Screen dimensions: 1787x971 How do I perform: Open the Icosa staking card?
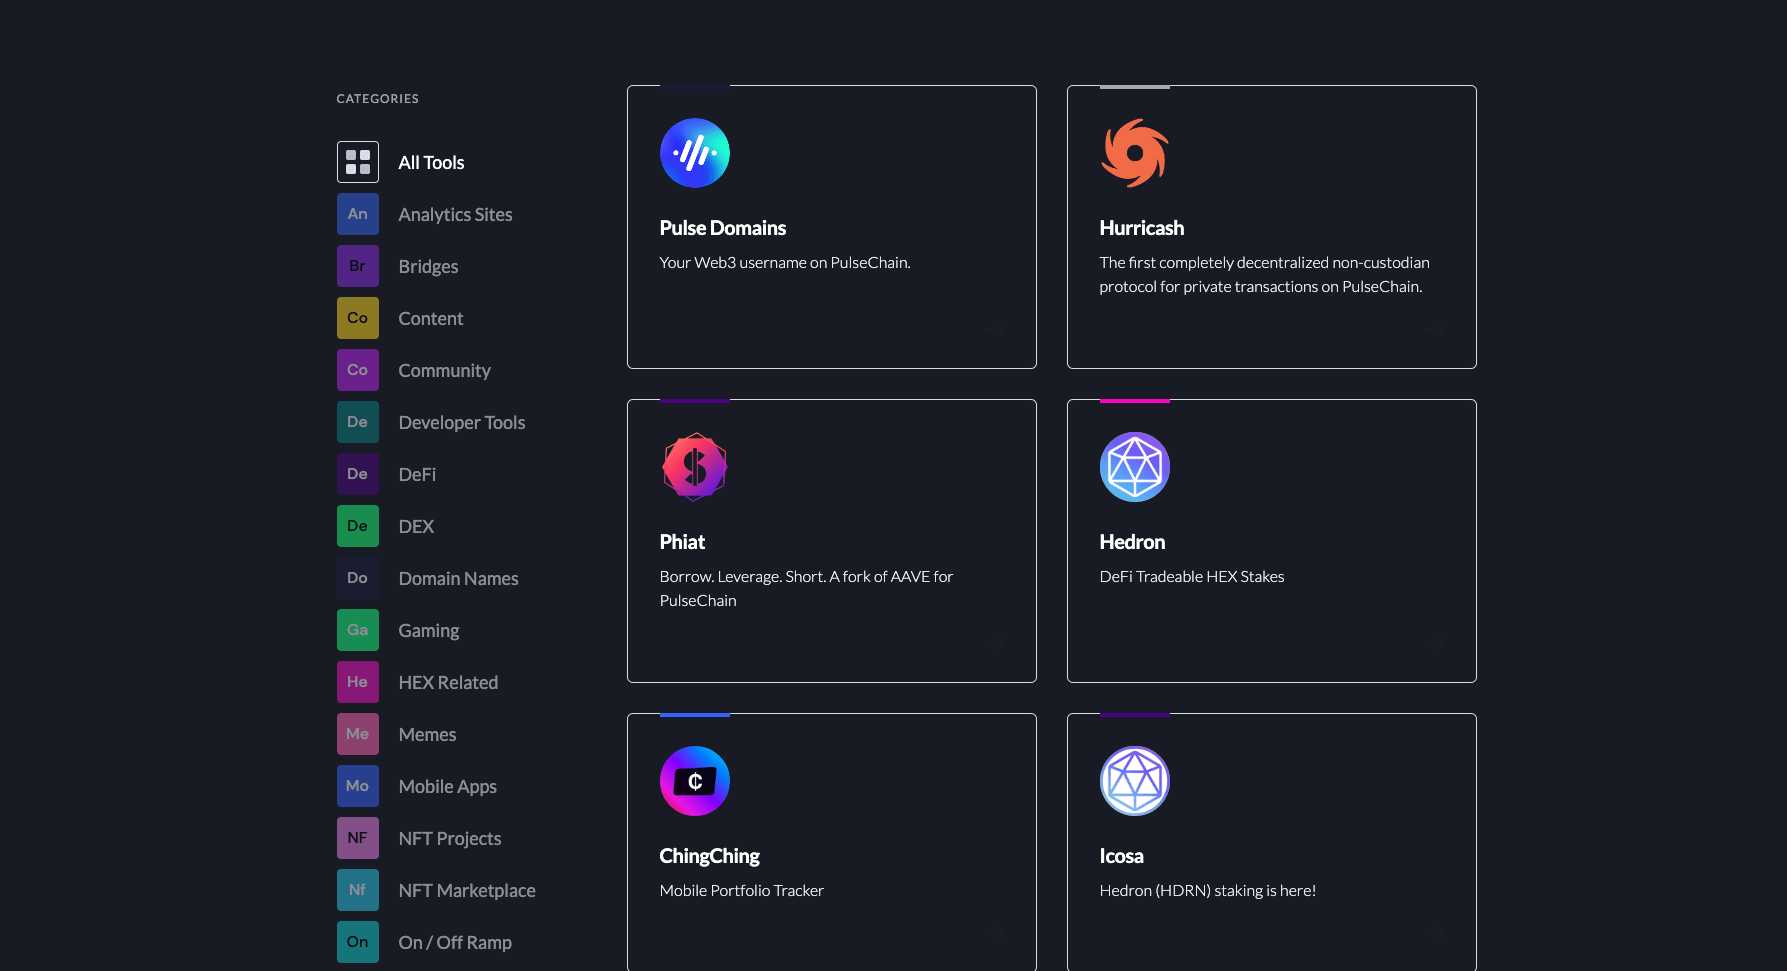pyautogui.click(x=1271, y=842)
